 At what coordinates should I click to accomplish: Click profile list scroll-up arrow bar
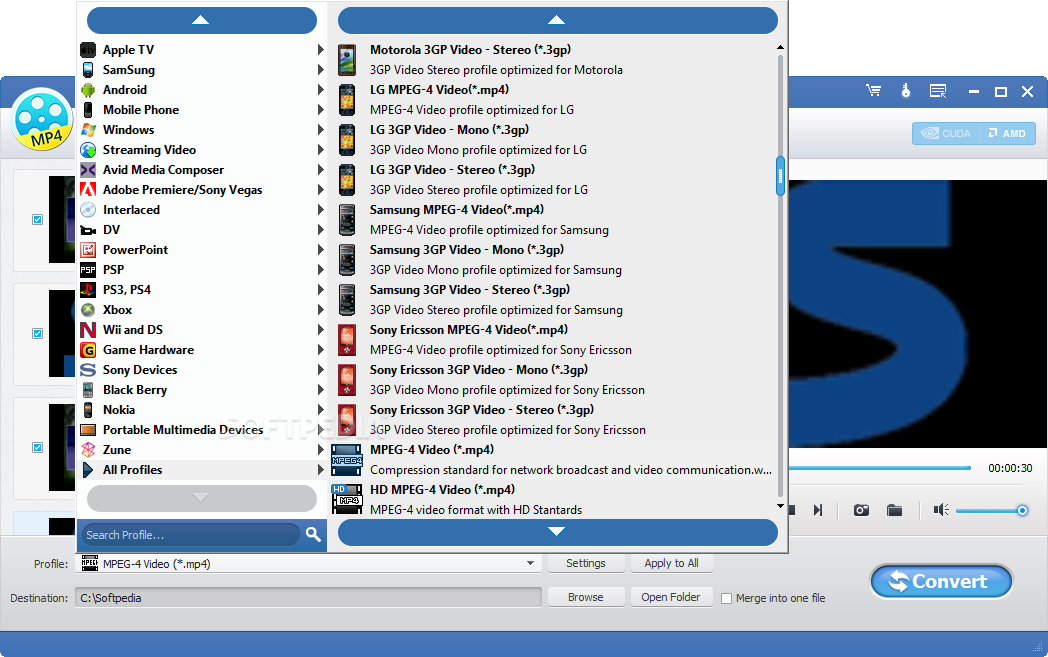tap(557, 21)
